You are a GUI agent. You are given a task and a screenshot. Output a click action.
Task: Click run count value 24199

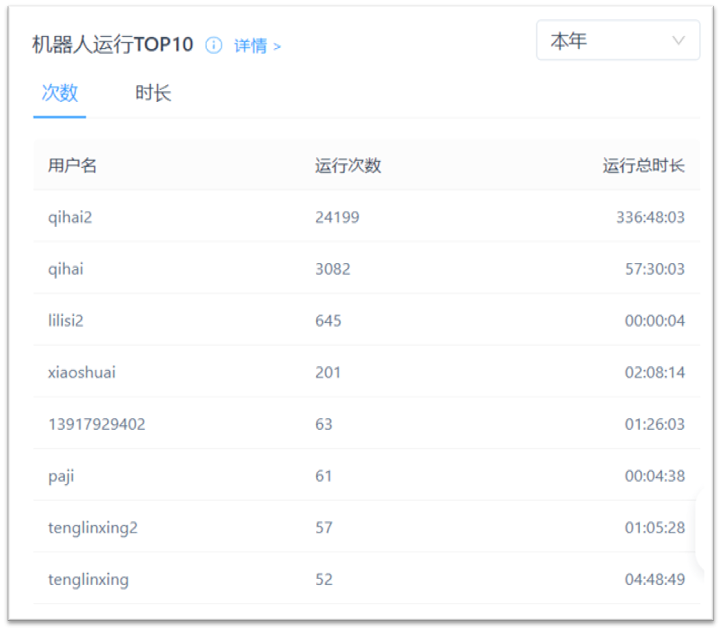tap(337, 217)
